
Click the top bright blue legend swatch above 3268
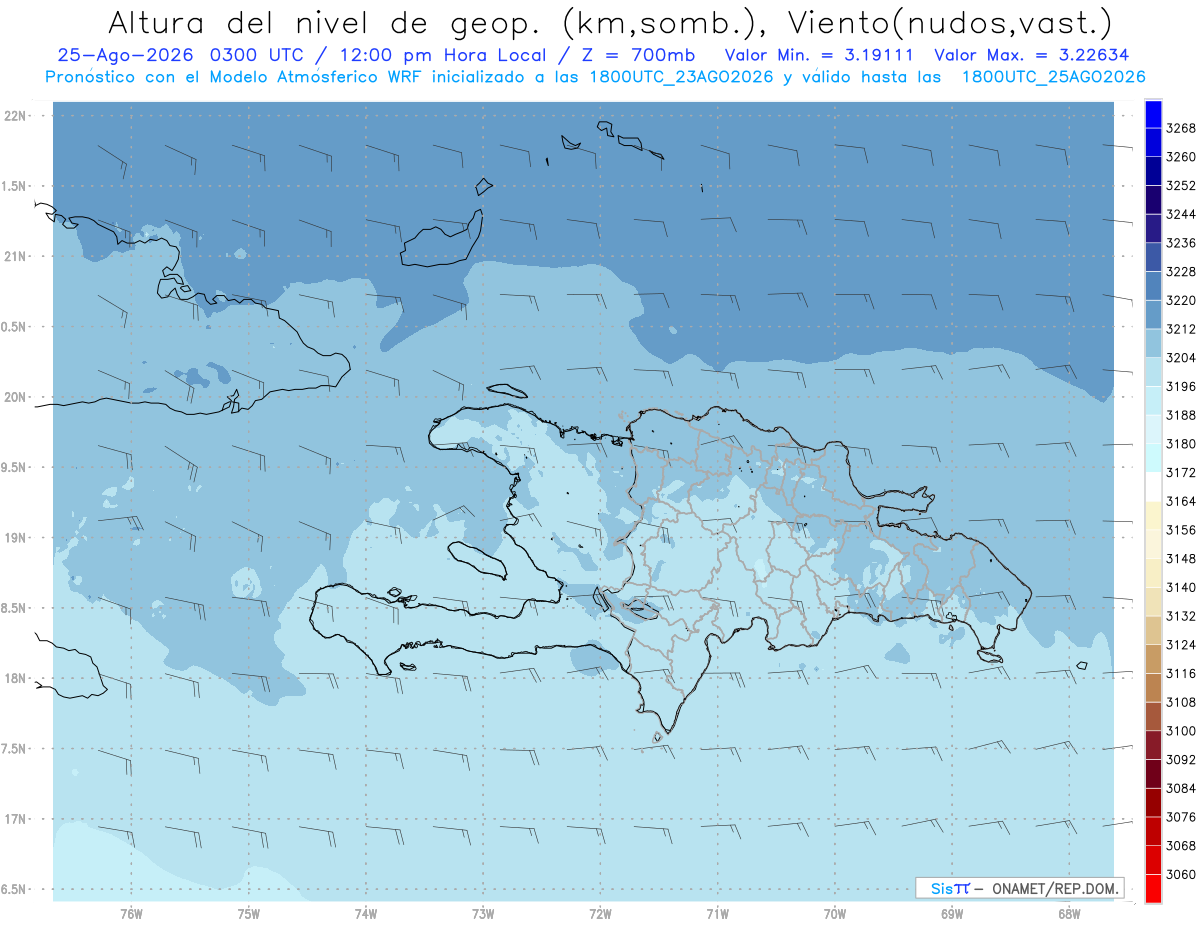coord(1152,114)
